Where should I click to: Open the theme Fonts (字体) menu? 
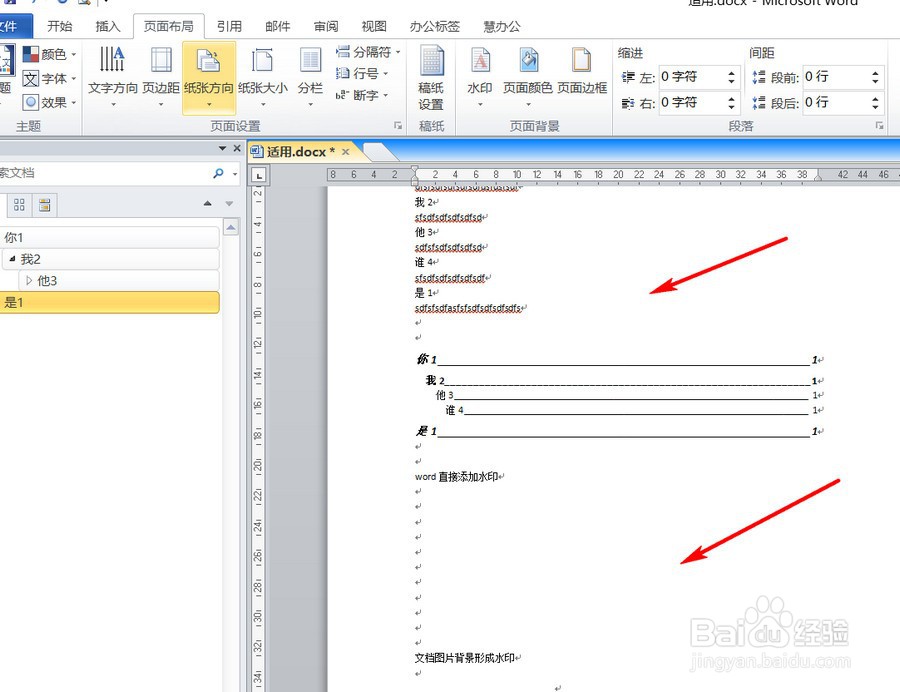[x=49, y=79]
